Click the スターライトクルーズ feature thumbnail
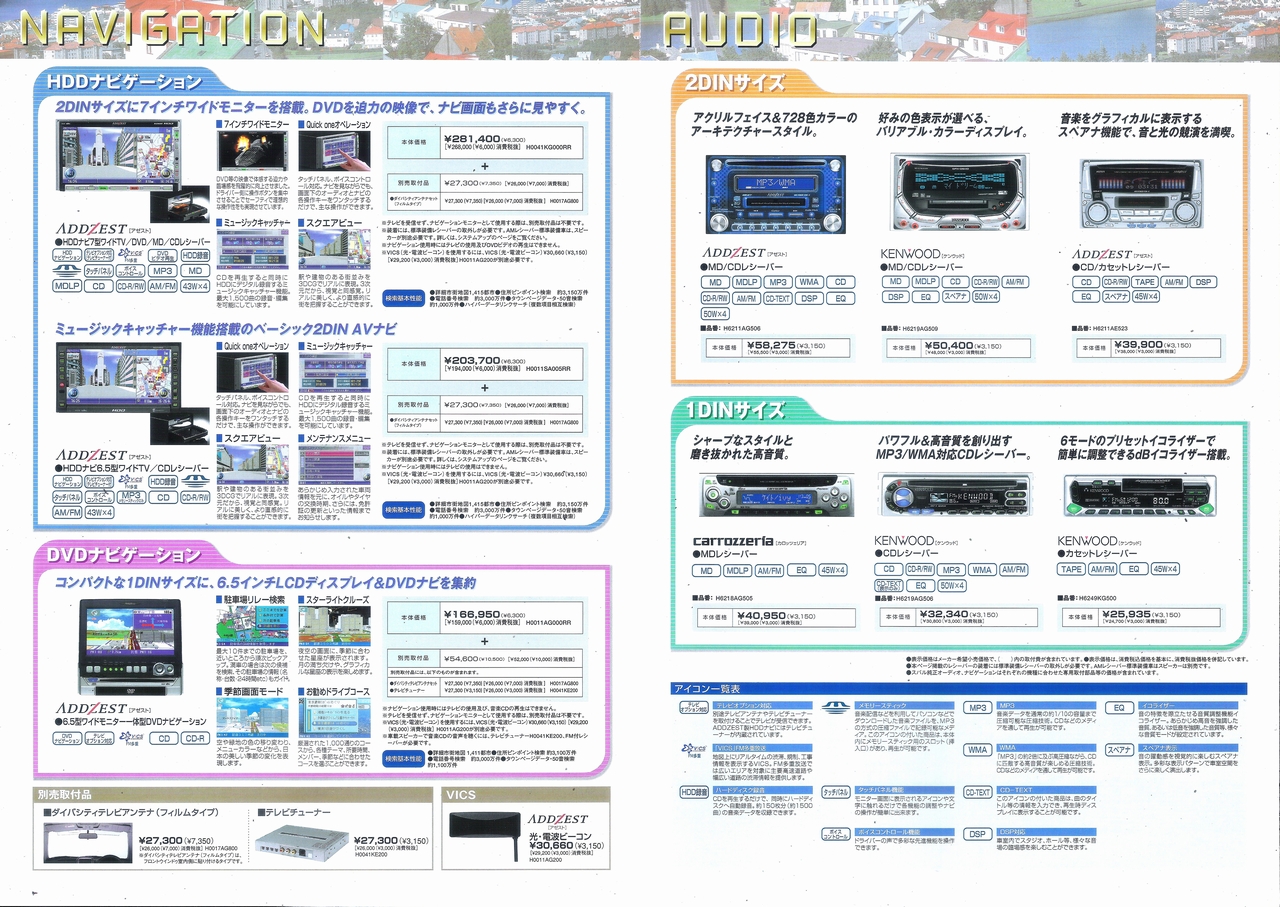Image resolution: width=1280 pixels, height=907 pixels. coord(335,626)
